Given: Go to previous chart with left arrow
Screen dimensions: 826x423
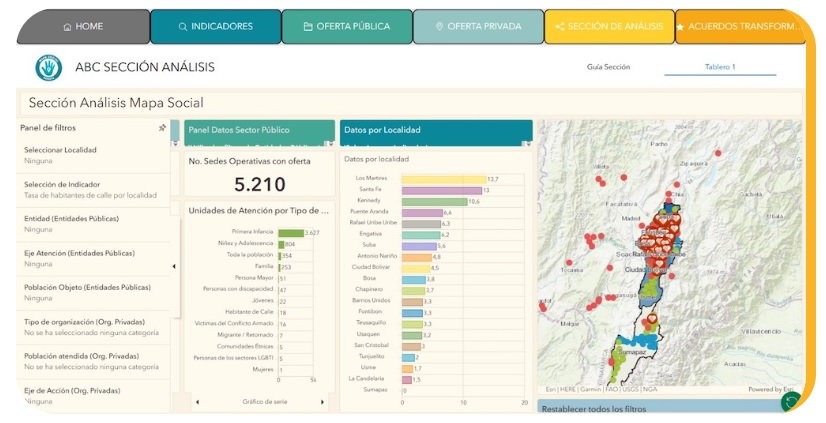Looking at the screenshot, I should pos(196,401).
